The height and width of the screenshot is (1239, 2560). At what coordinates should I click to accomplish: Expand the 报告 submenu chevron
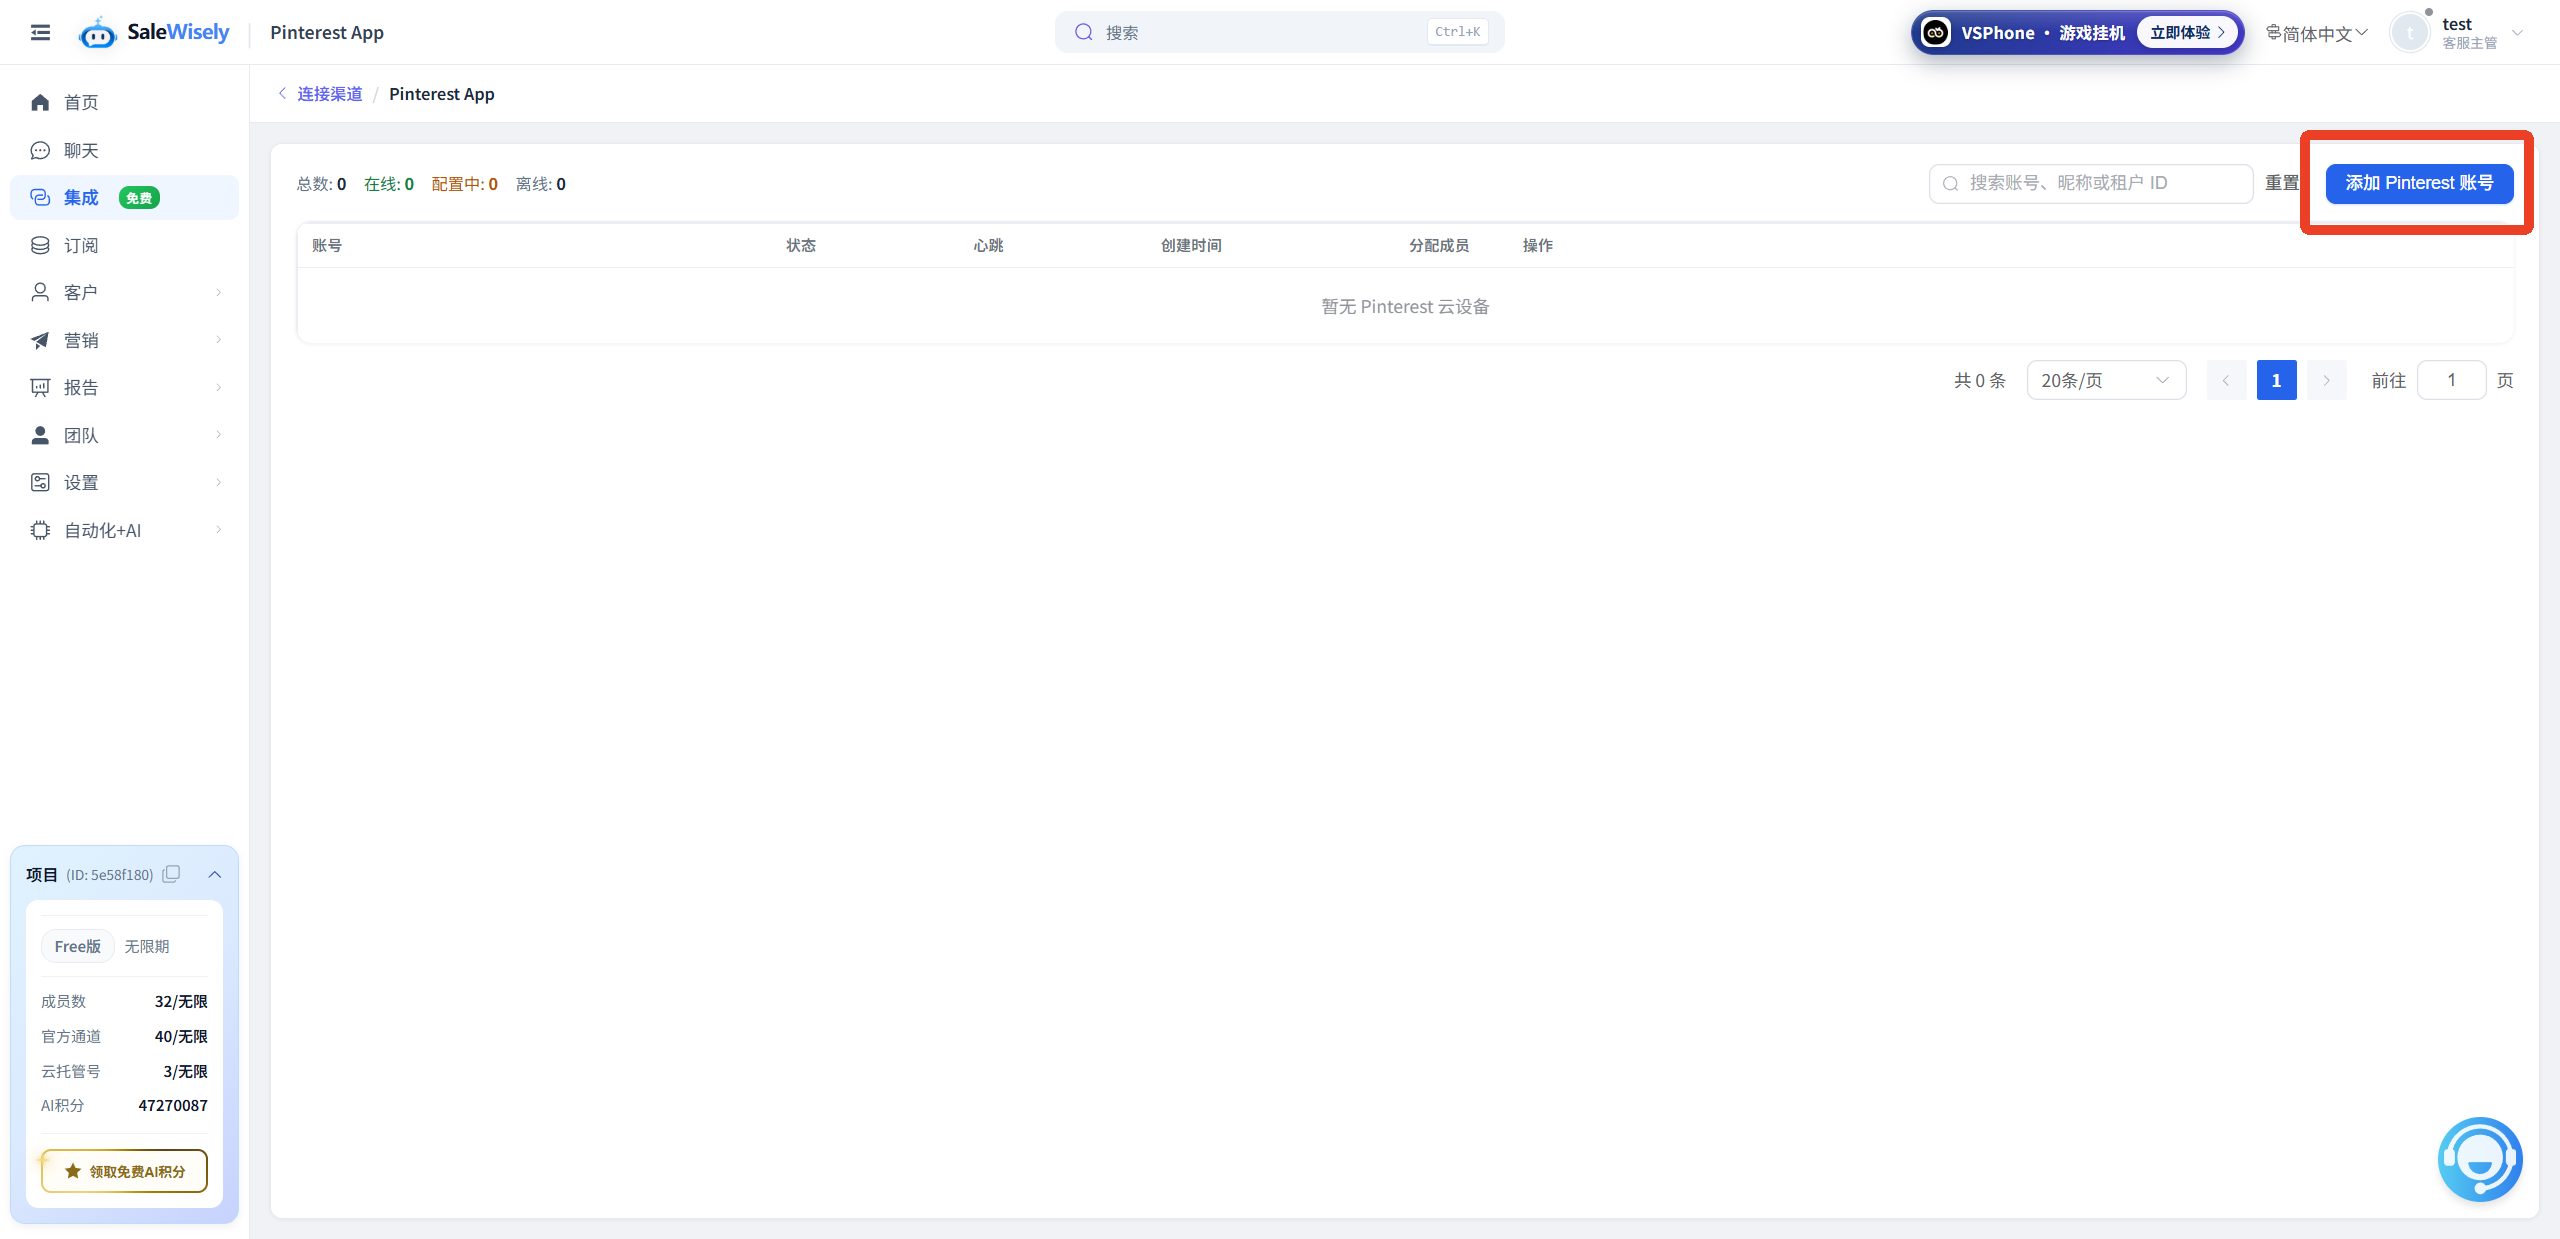(218, 387)
